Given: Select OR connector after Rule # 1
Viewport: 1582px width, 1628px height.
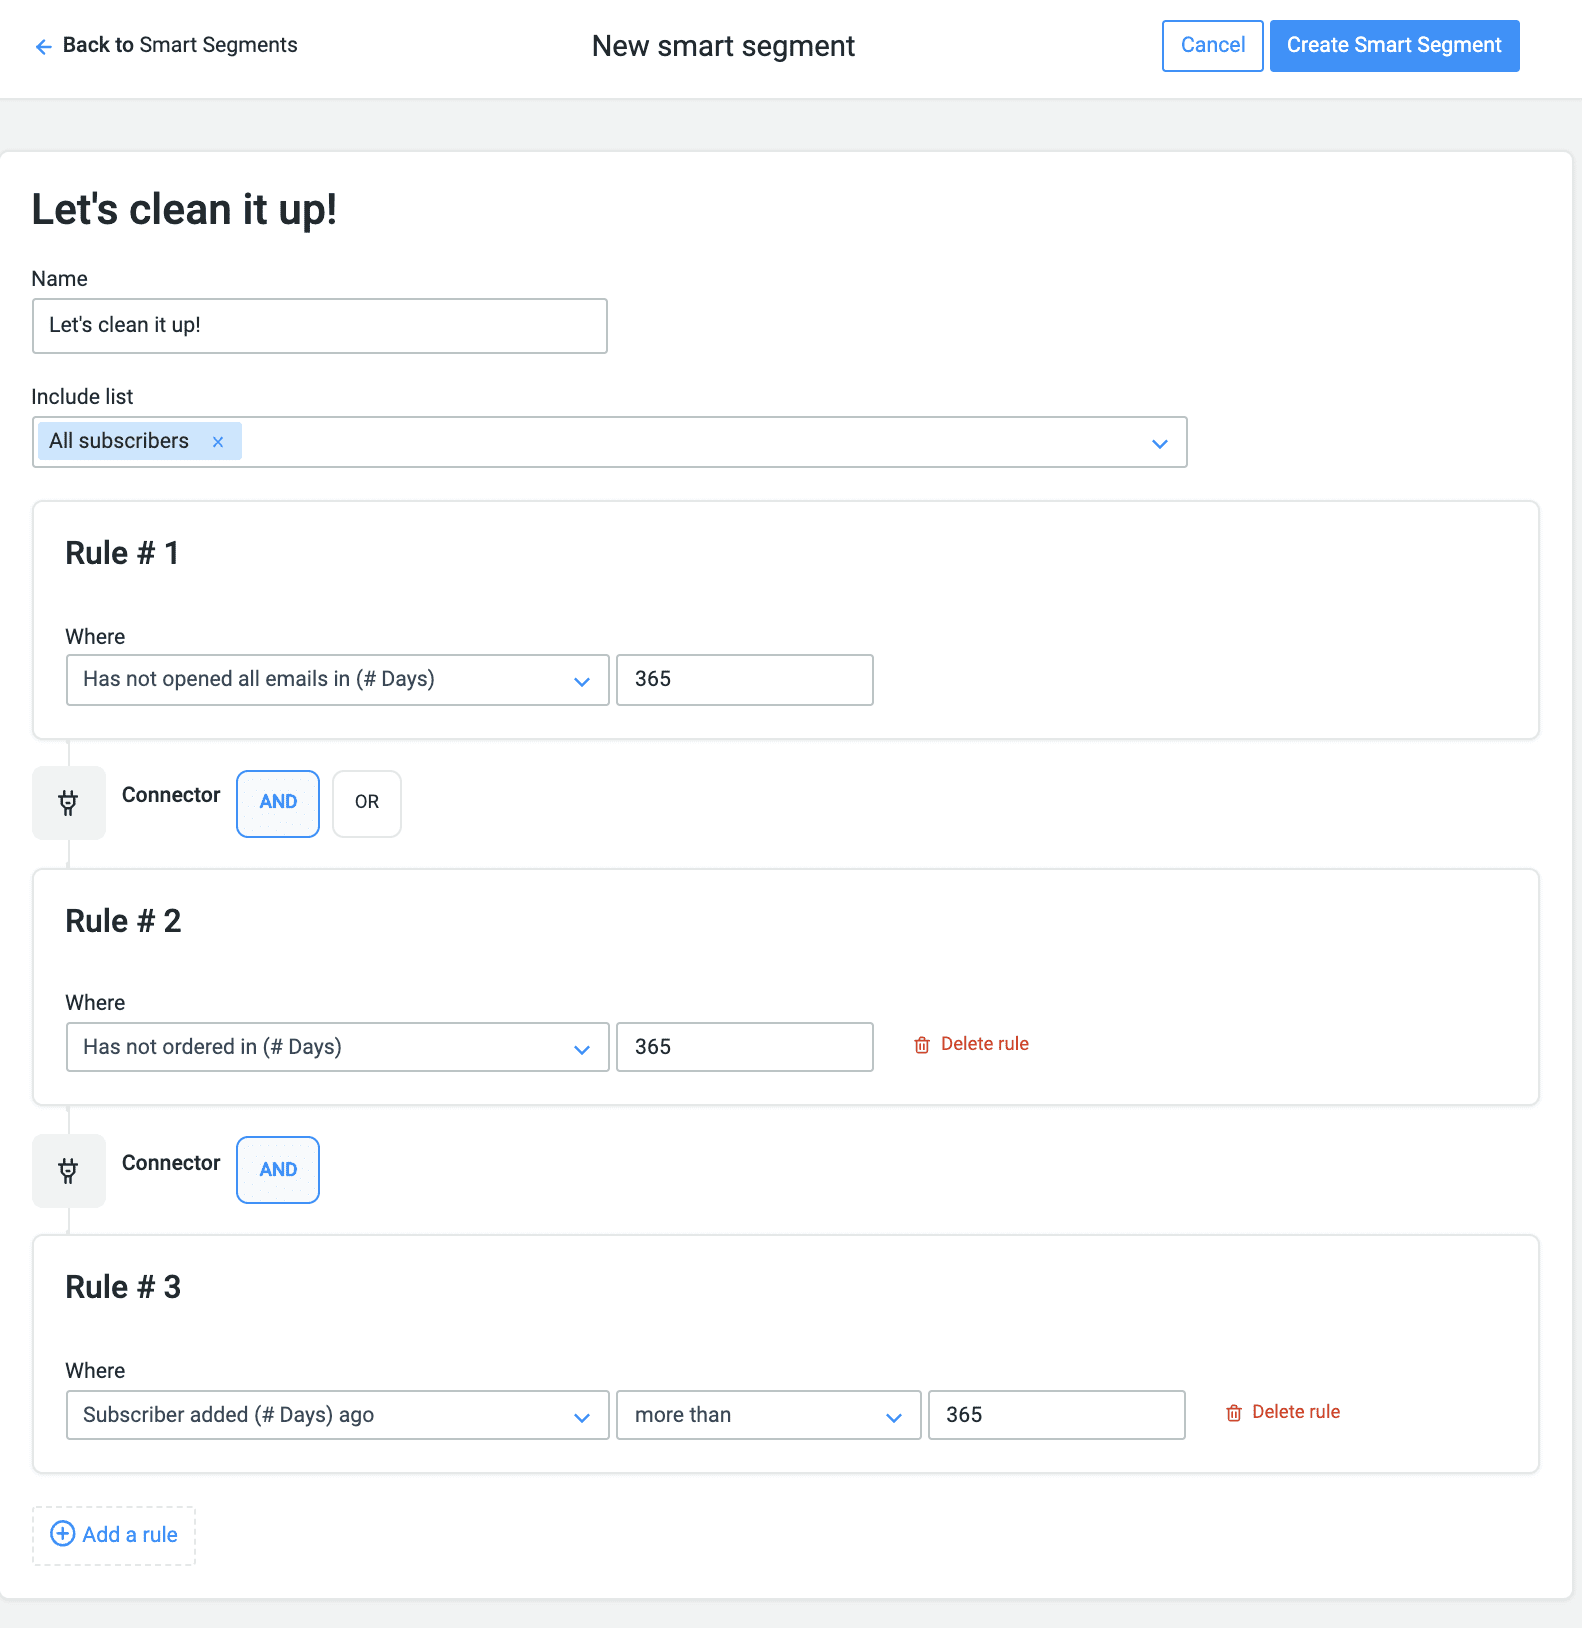Looking at the screenshot, I should pyautogui.click(x=367, y=803).
